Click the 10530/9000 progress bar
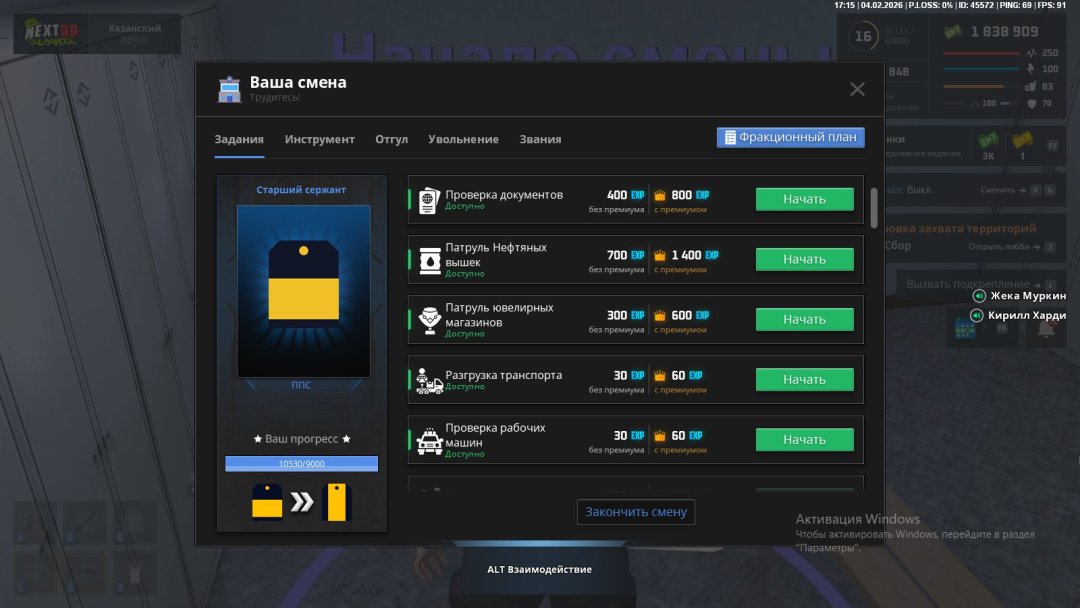 301,464
